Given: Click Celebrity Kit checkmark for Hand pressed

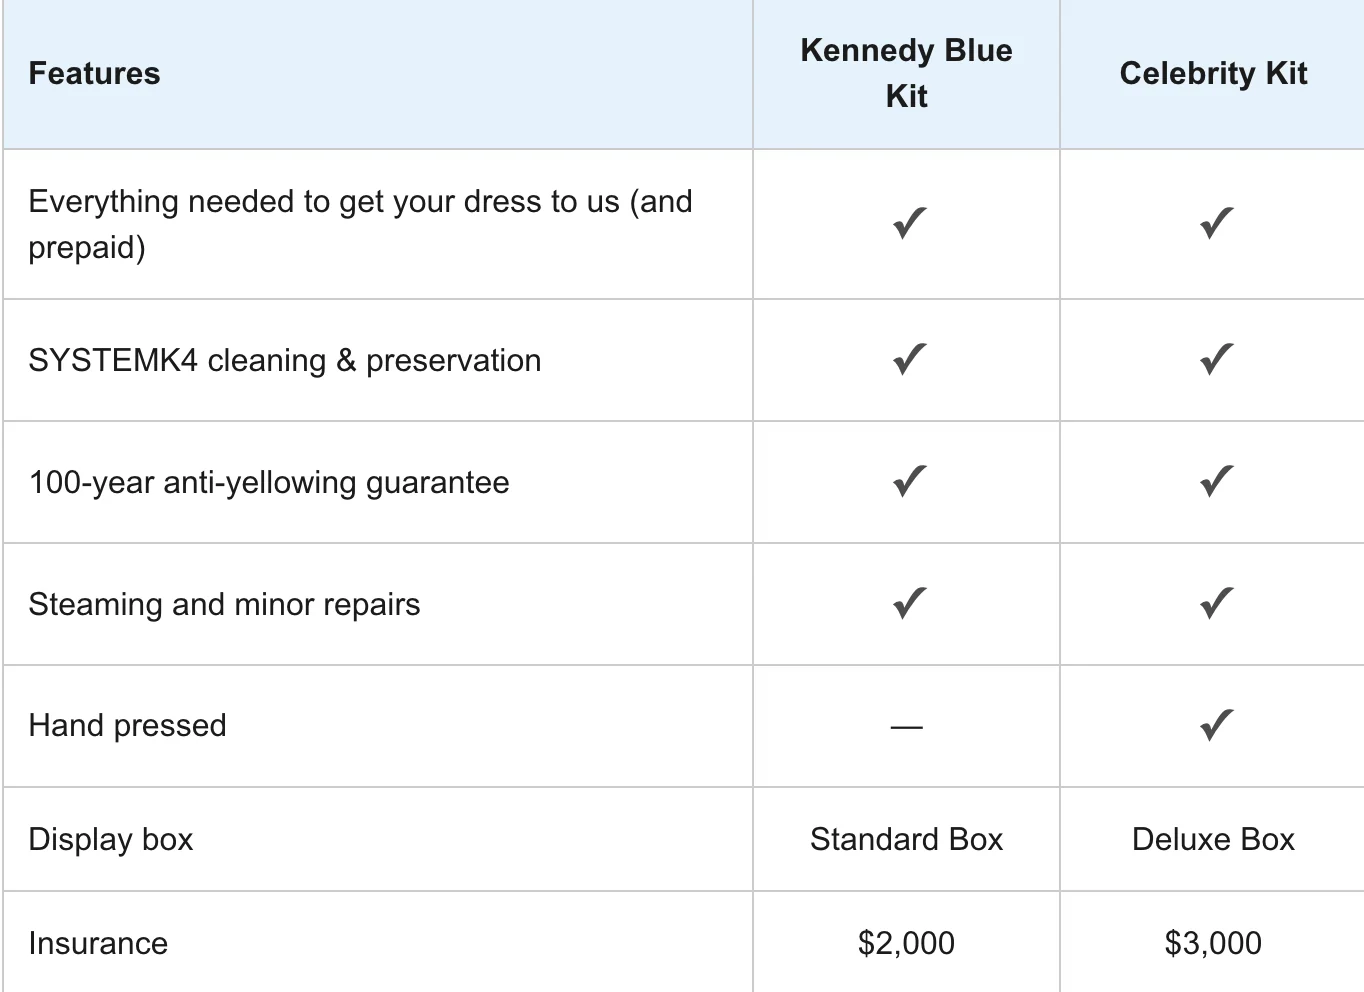Looking at the screenshot, I should click(x=1215, y=725).
